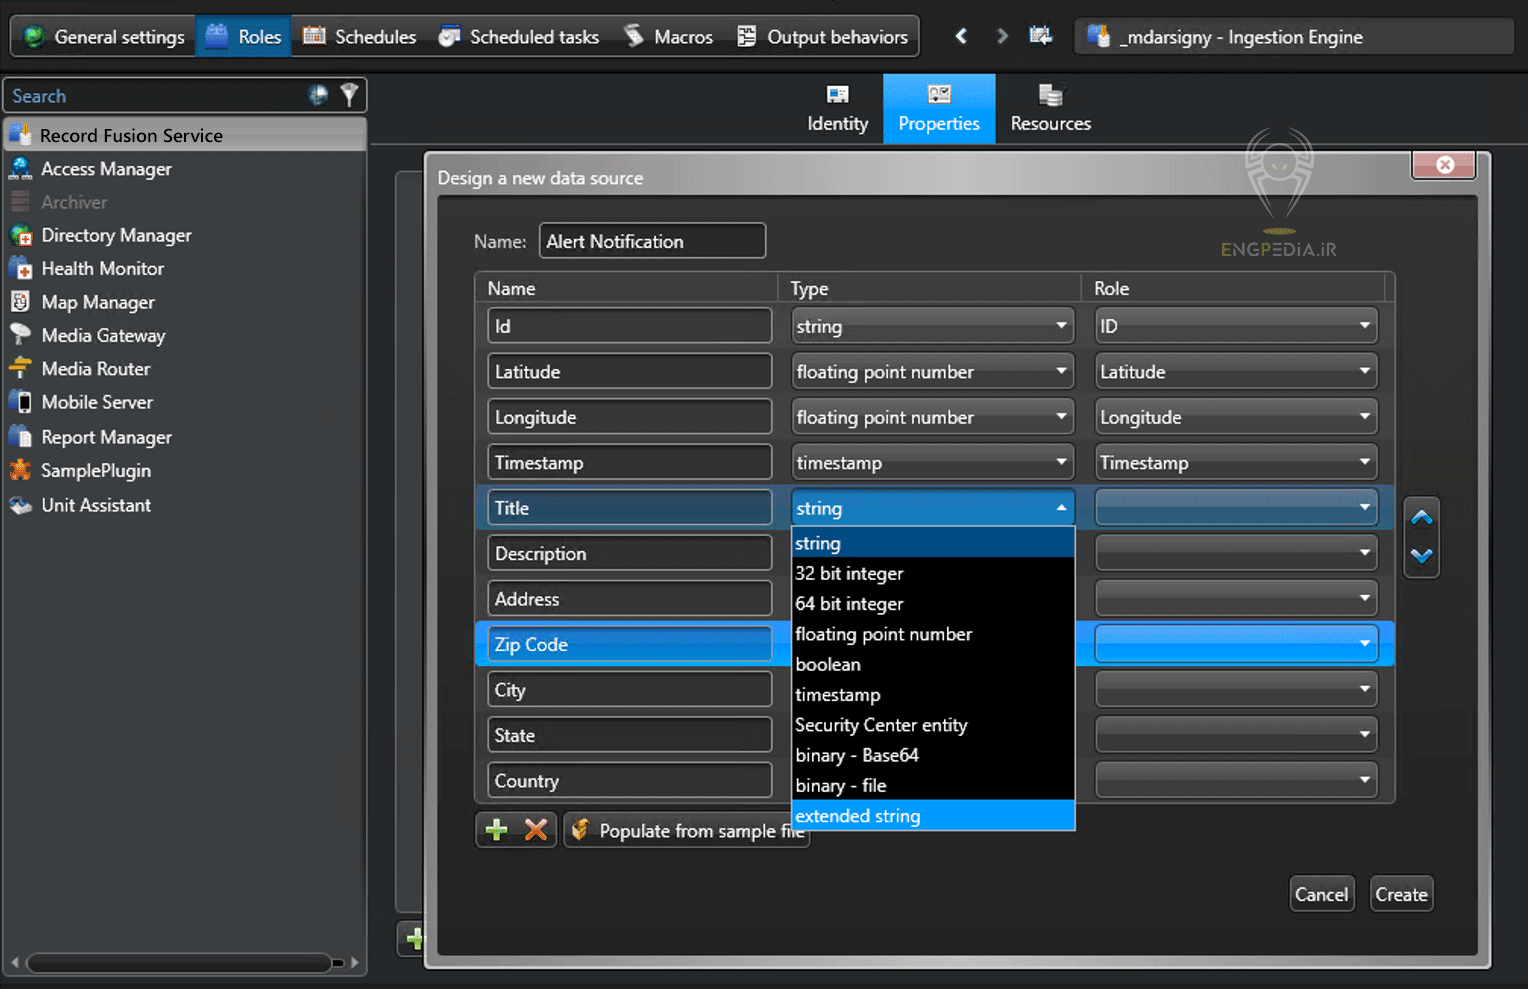This screenshot has height=989, width=1528.
Task: Move selected row up with arrow
Action: pyautogui.click(x=1421, y=518)
